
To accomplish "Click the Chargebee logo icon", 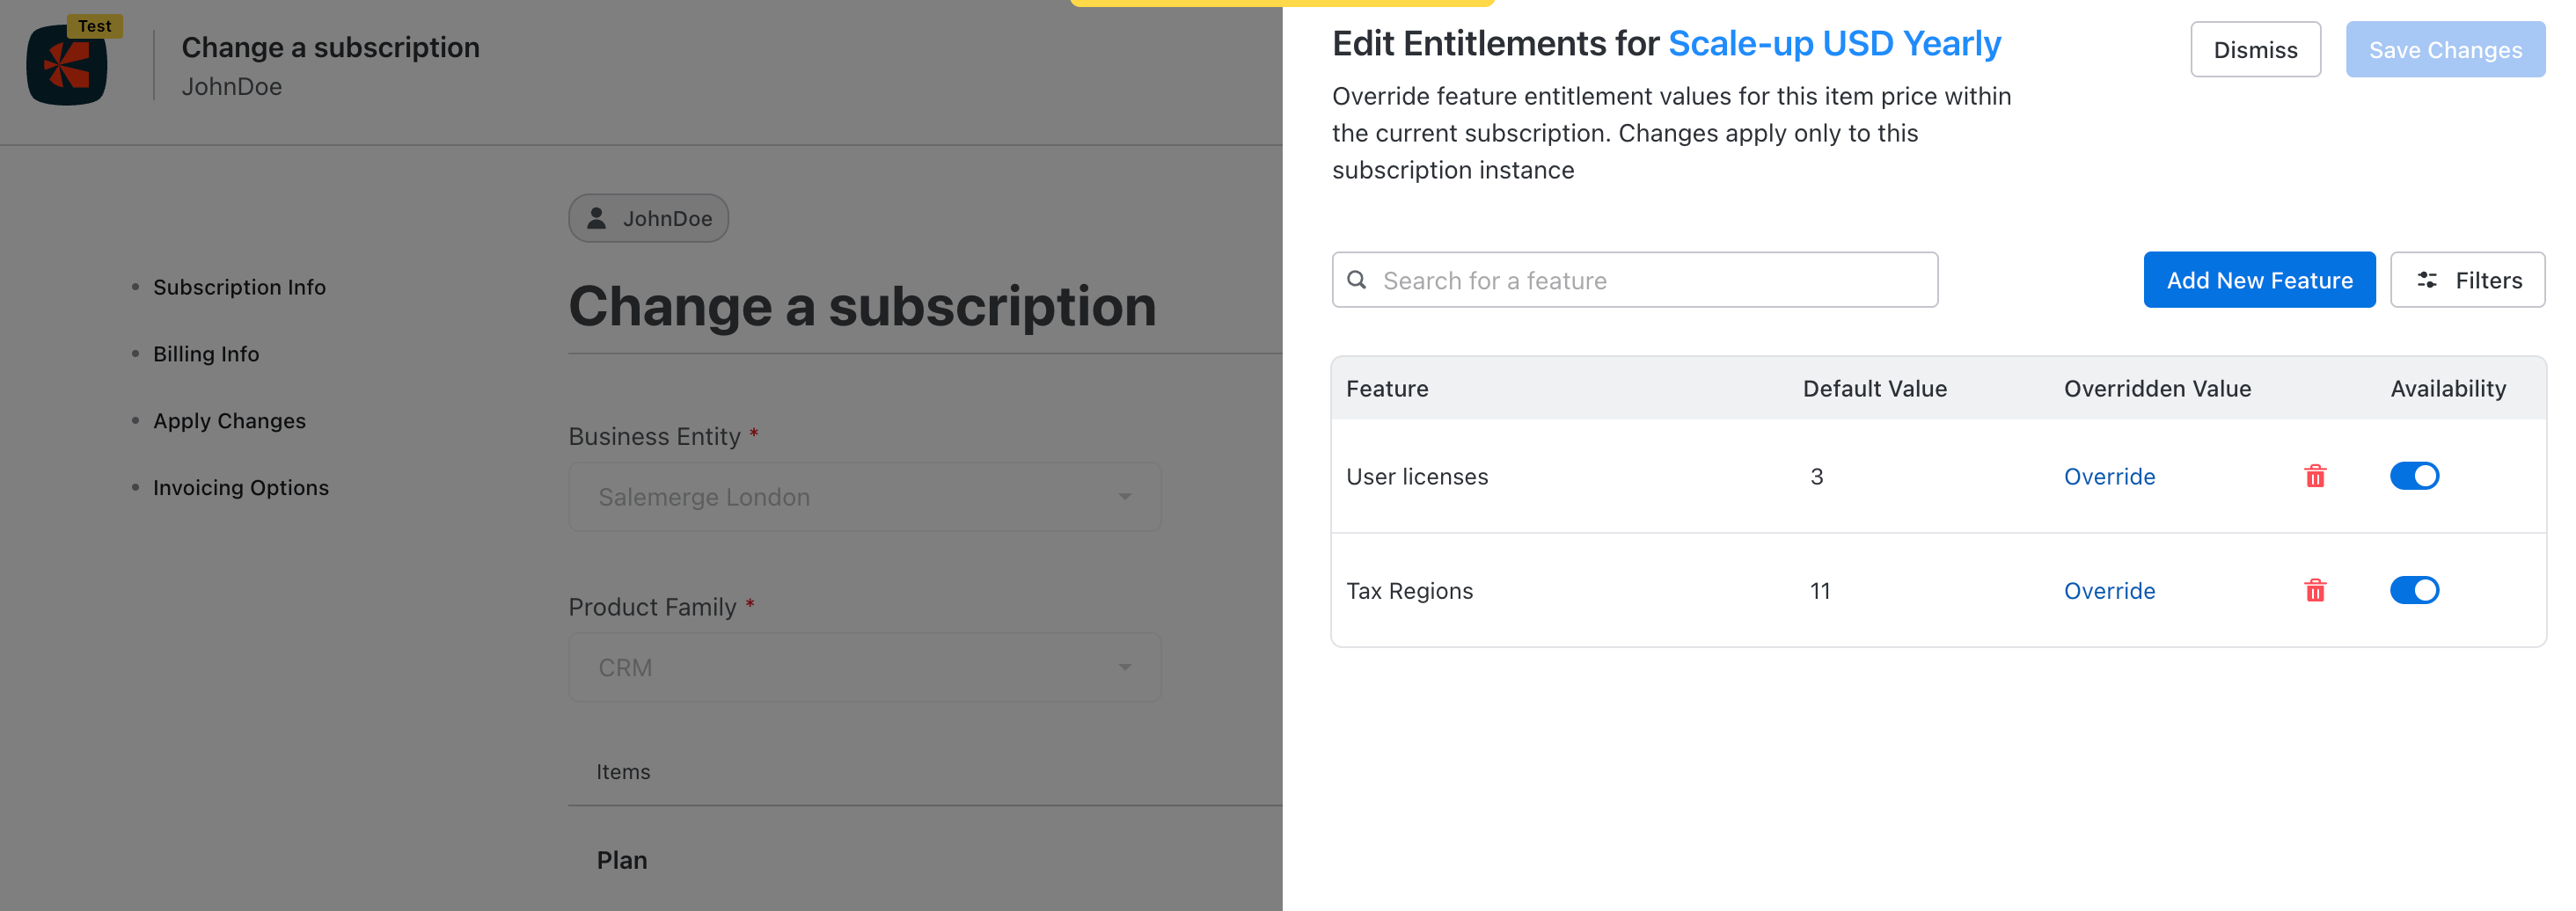I will coord(67,66).
